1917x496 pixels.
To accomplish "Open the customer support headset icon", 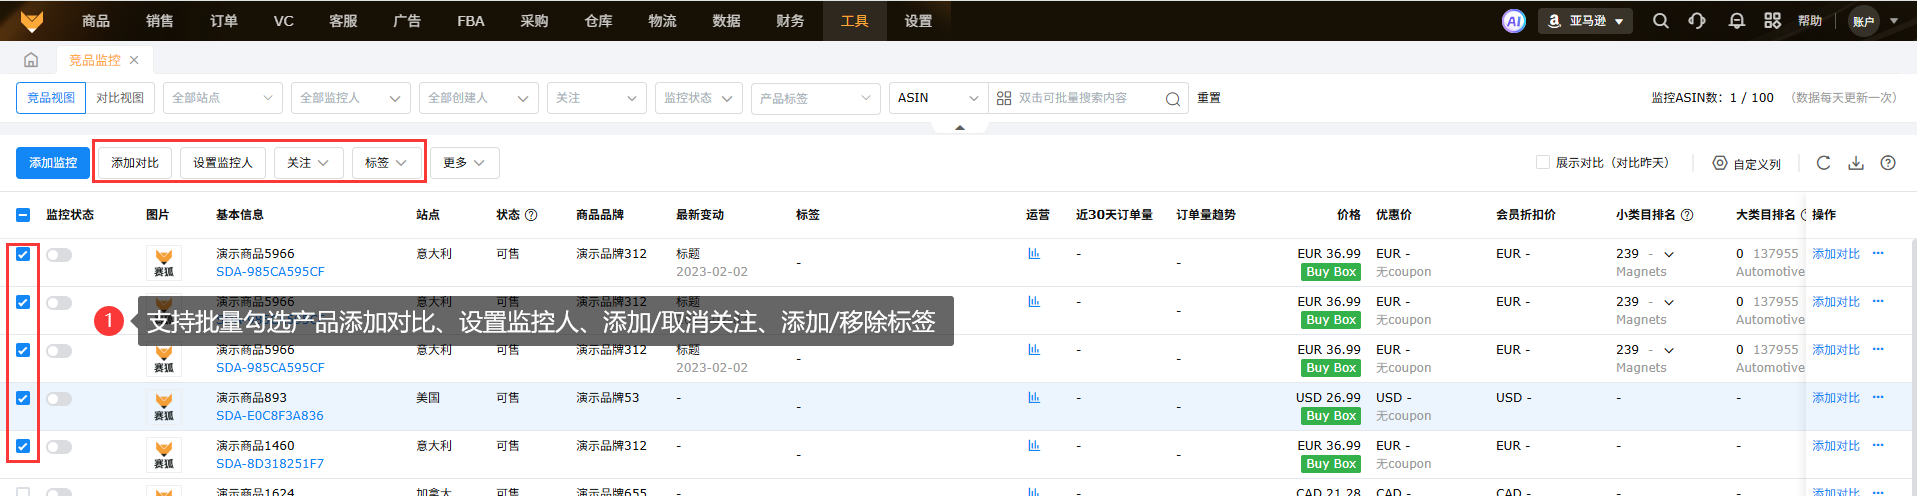I will pyautogui.click(x=1697, y=21).
